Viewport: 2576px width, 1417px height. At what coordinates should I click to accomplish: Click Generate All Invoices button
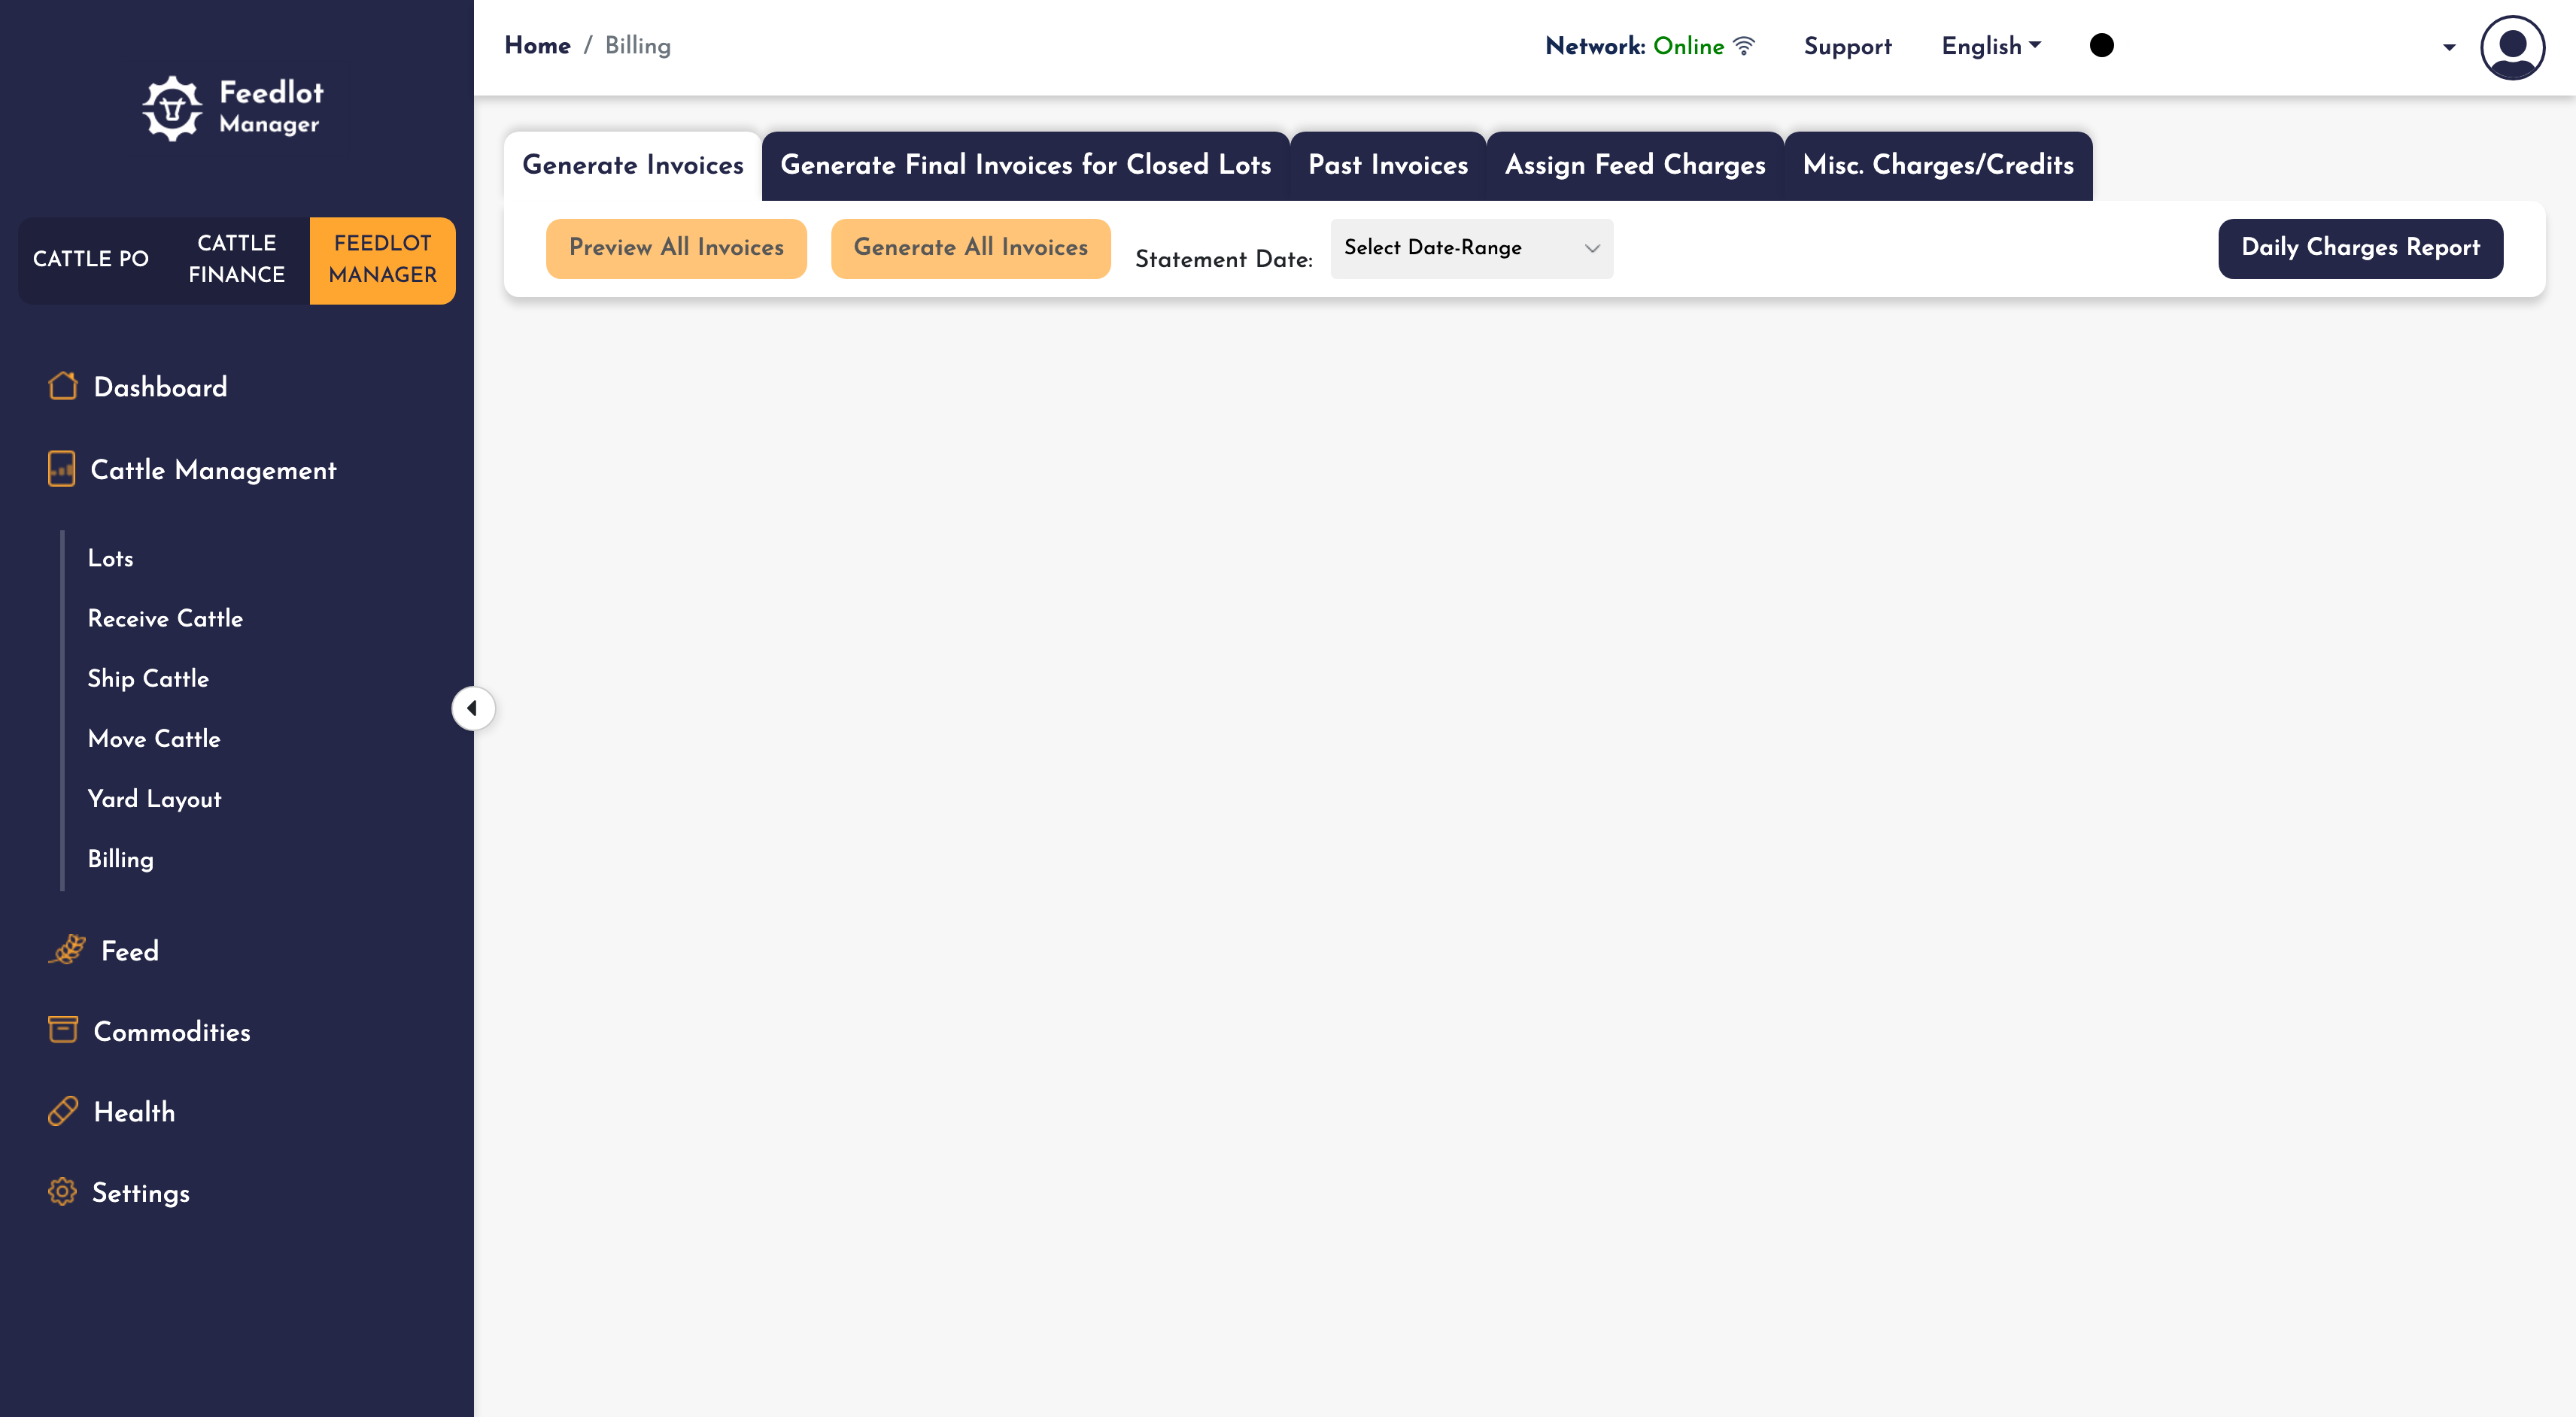pos(970,248)
